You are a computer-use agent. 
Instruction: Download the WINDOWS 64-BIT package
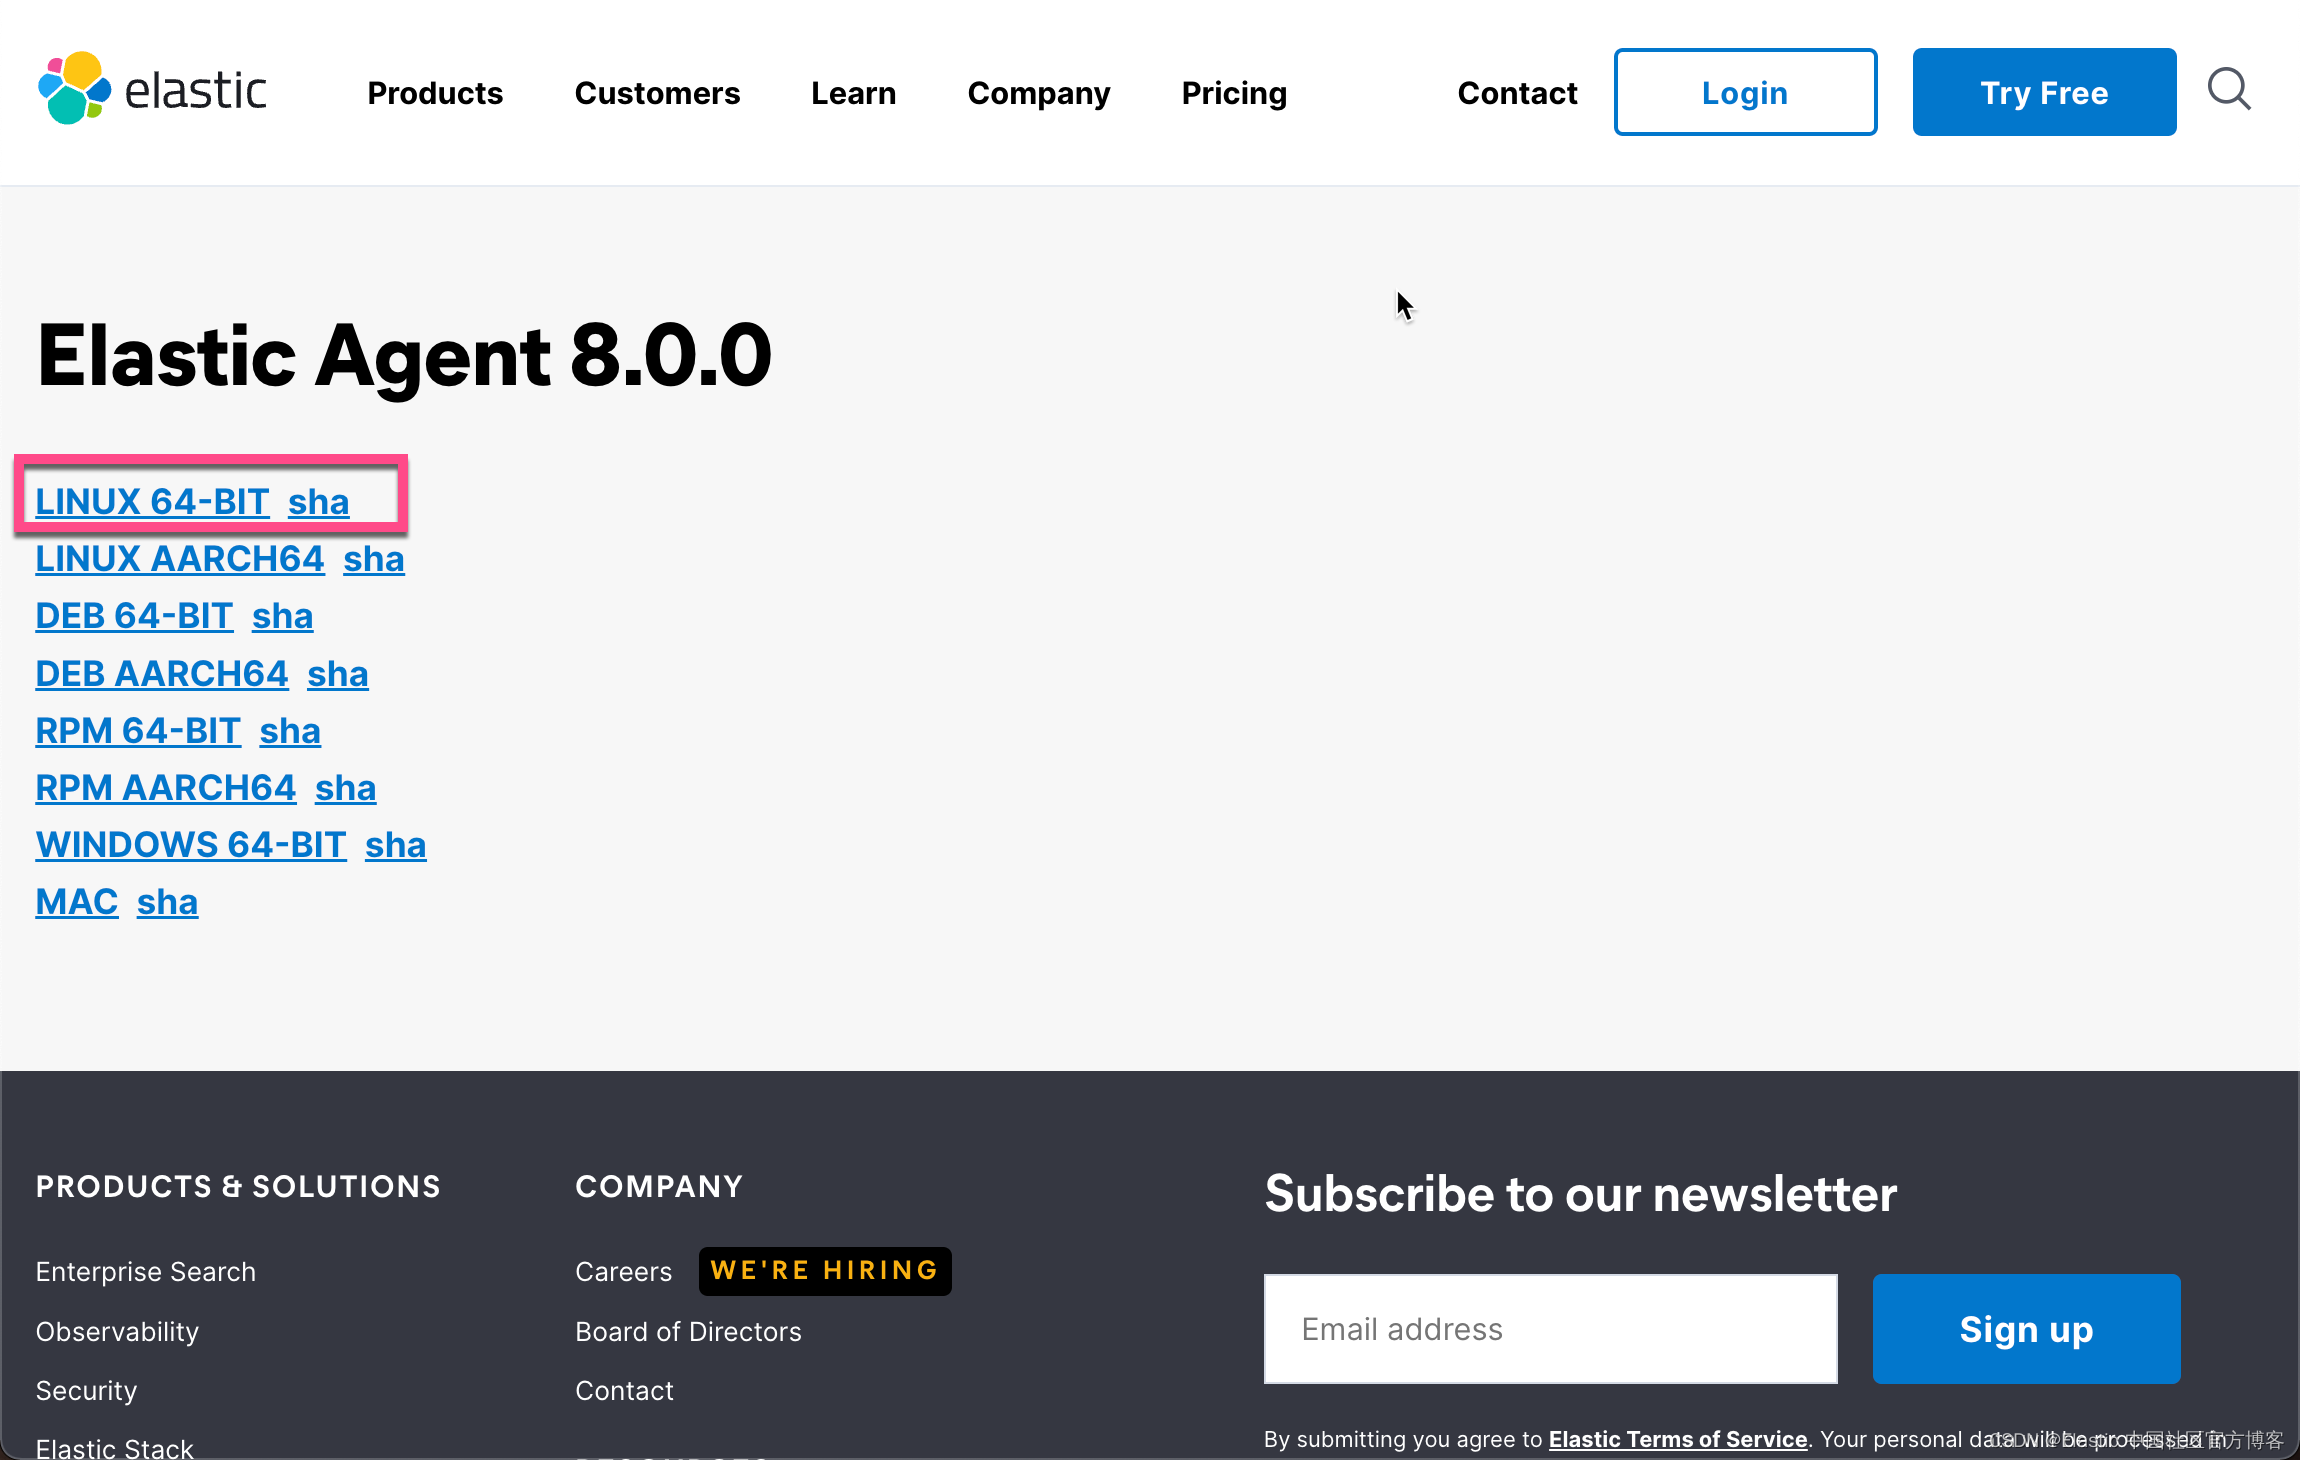(x=190, y=844)
